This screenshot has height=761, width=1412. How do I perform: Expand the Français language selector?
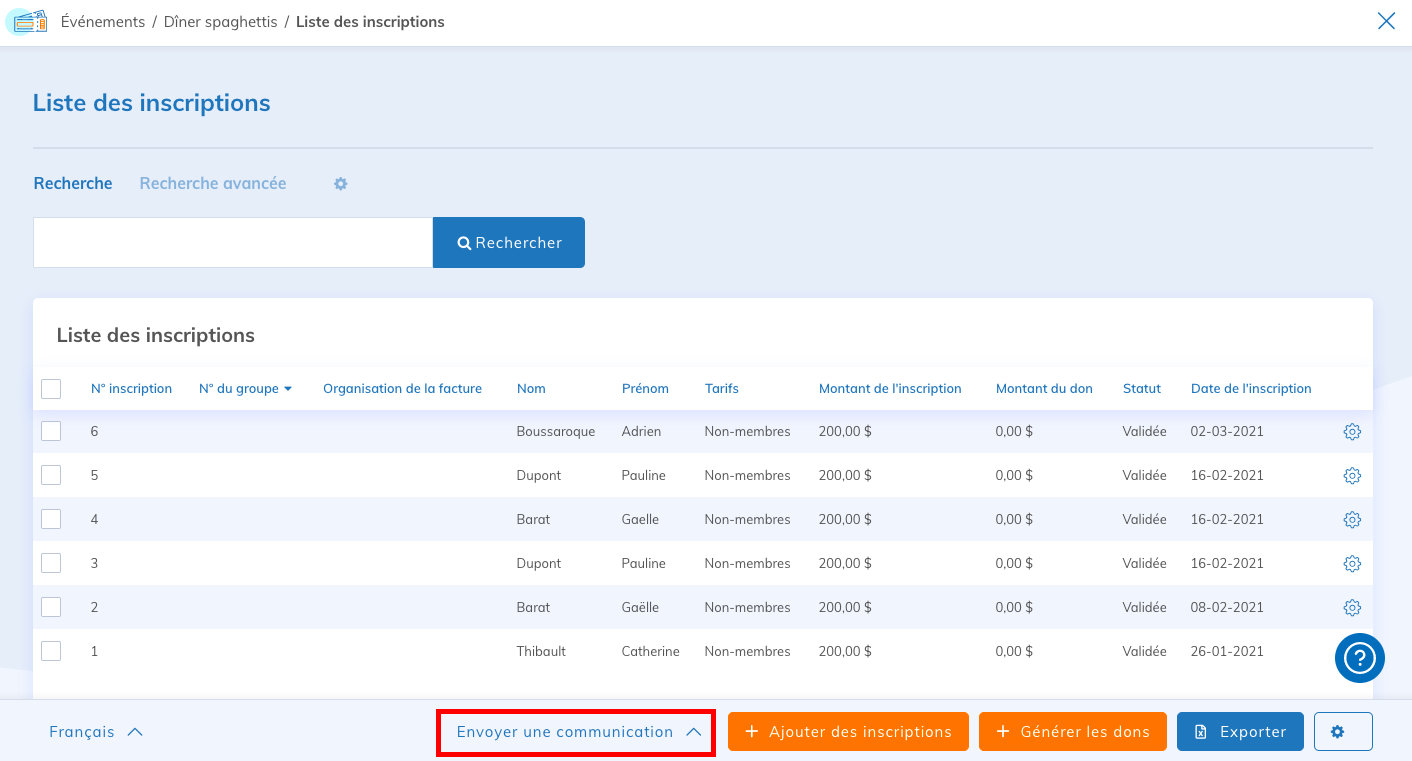click(96, 732)
